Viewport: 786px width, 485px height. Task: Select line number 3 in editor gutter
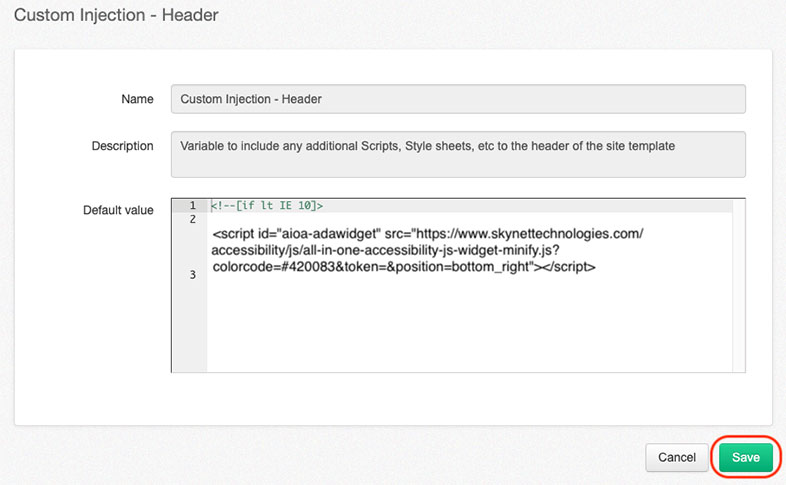[191, 274]
